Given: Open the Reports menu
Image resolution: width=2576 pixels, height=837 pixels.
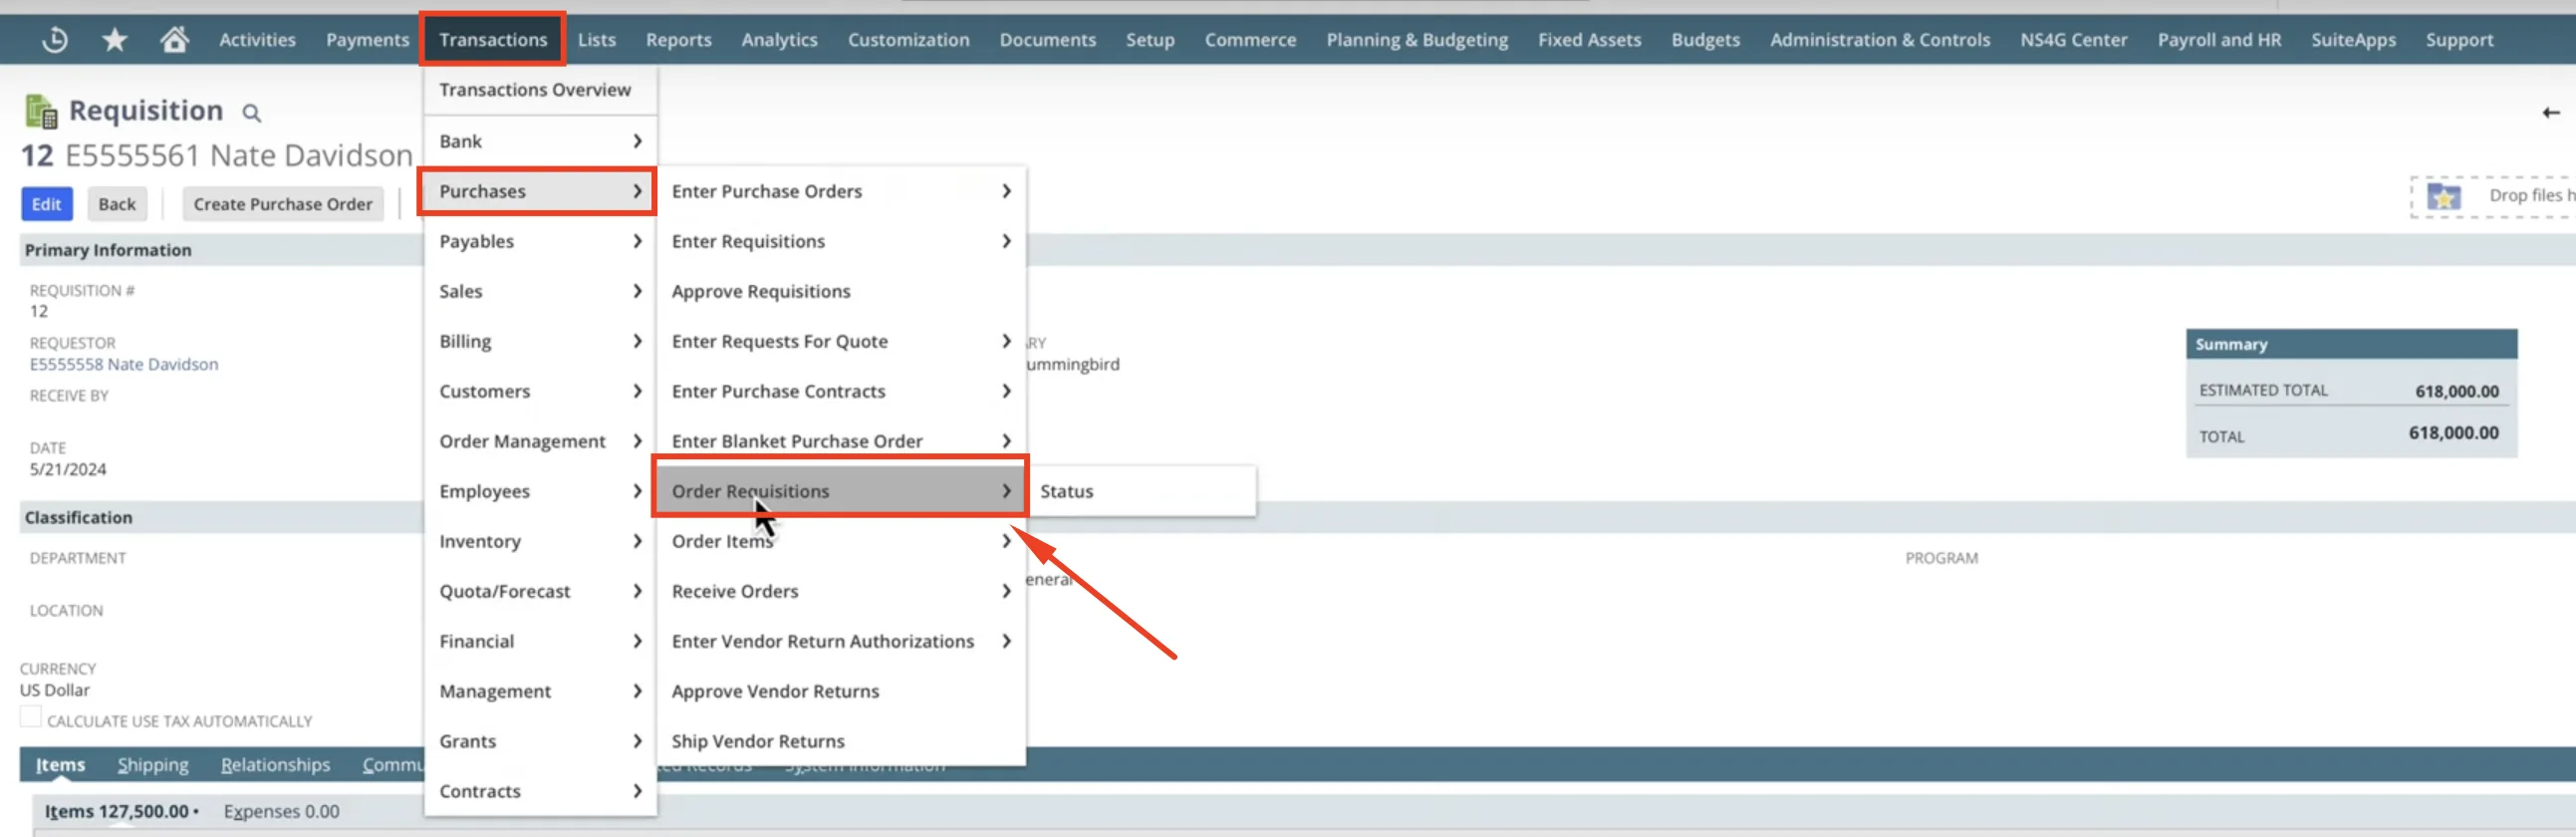Looking at the screenshot, I should click(x=678, y=40).
